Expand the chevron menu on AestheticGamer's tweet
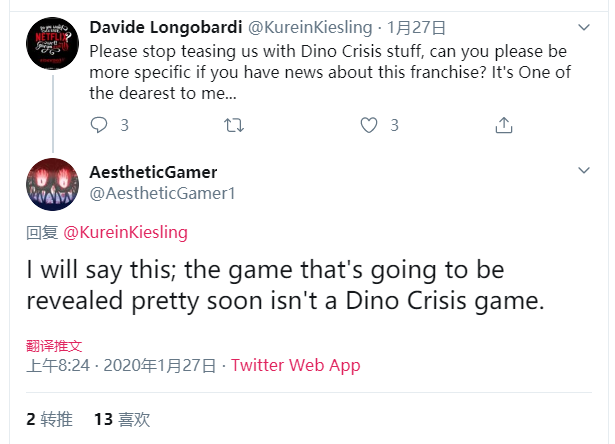This screenshot has height=444, width=615. [585, 172]
